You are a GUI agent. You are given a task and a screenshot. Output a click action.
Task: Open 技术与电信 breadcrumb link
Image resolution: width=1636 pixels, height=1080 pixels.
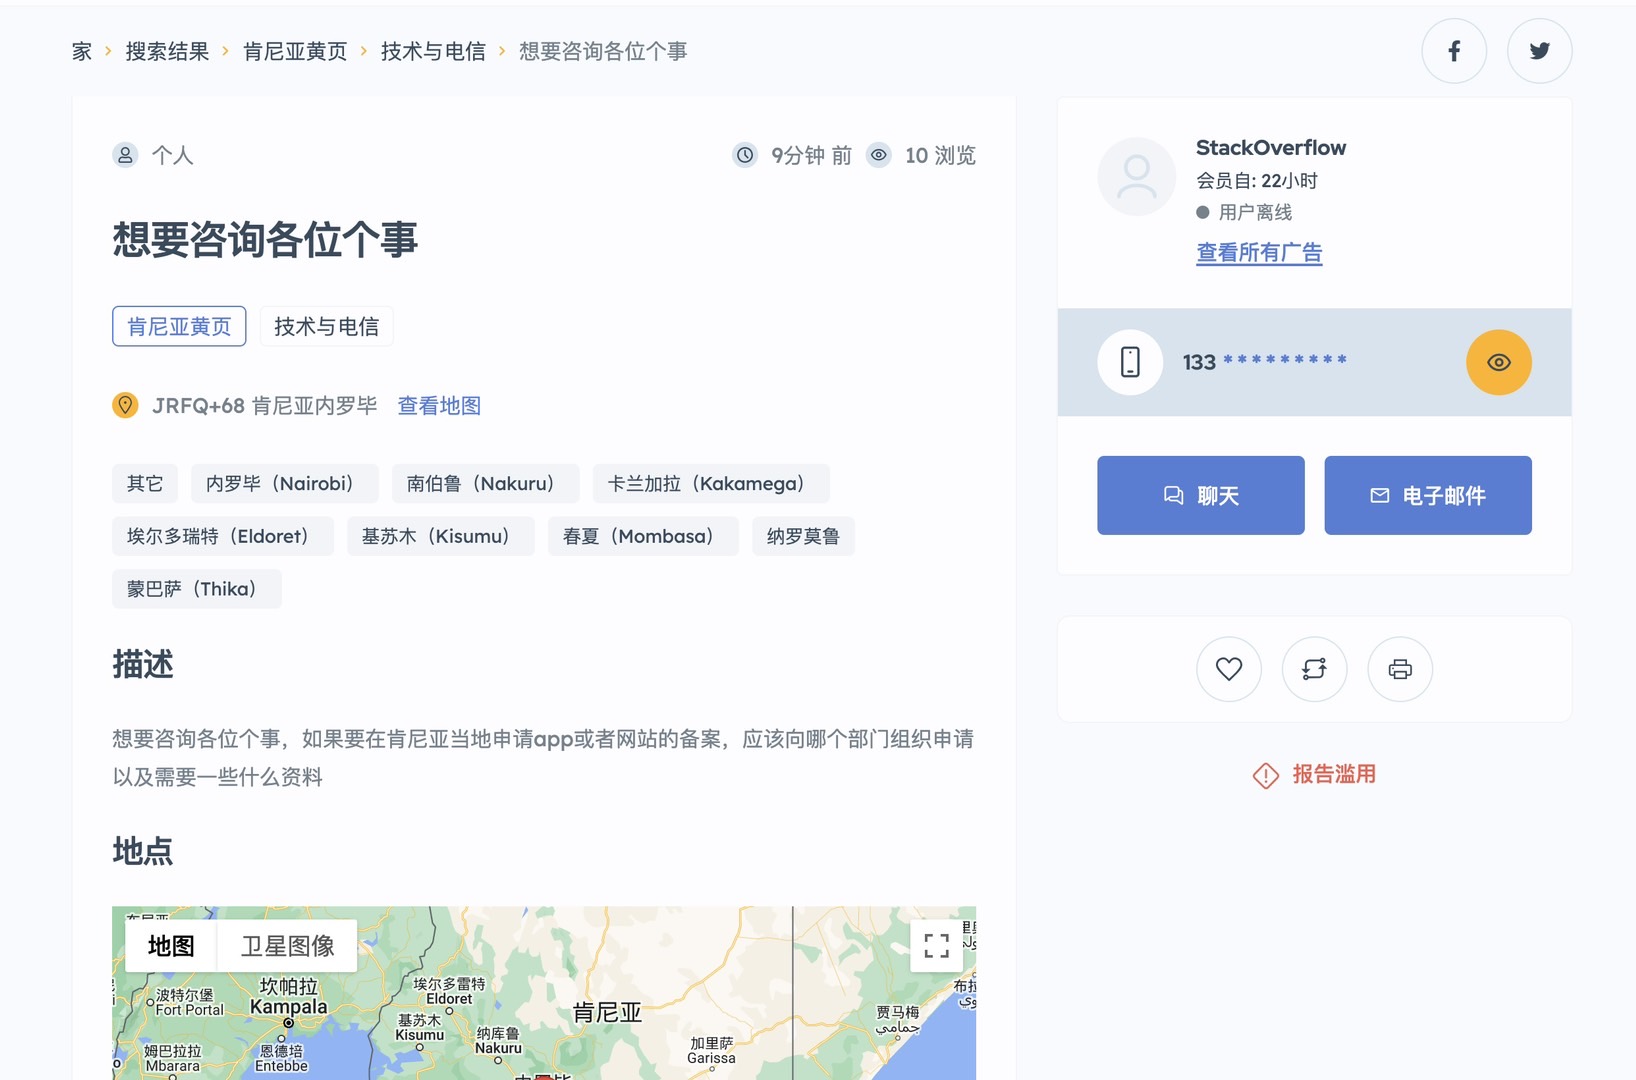433,51
